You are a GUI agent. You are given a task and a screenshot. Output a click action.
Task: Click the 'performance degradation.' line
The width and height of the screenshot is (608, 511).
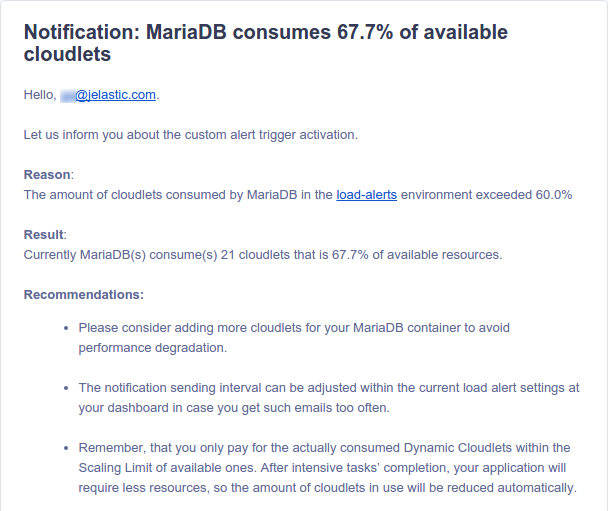tap(153, 348)
